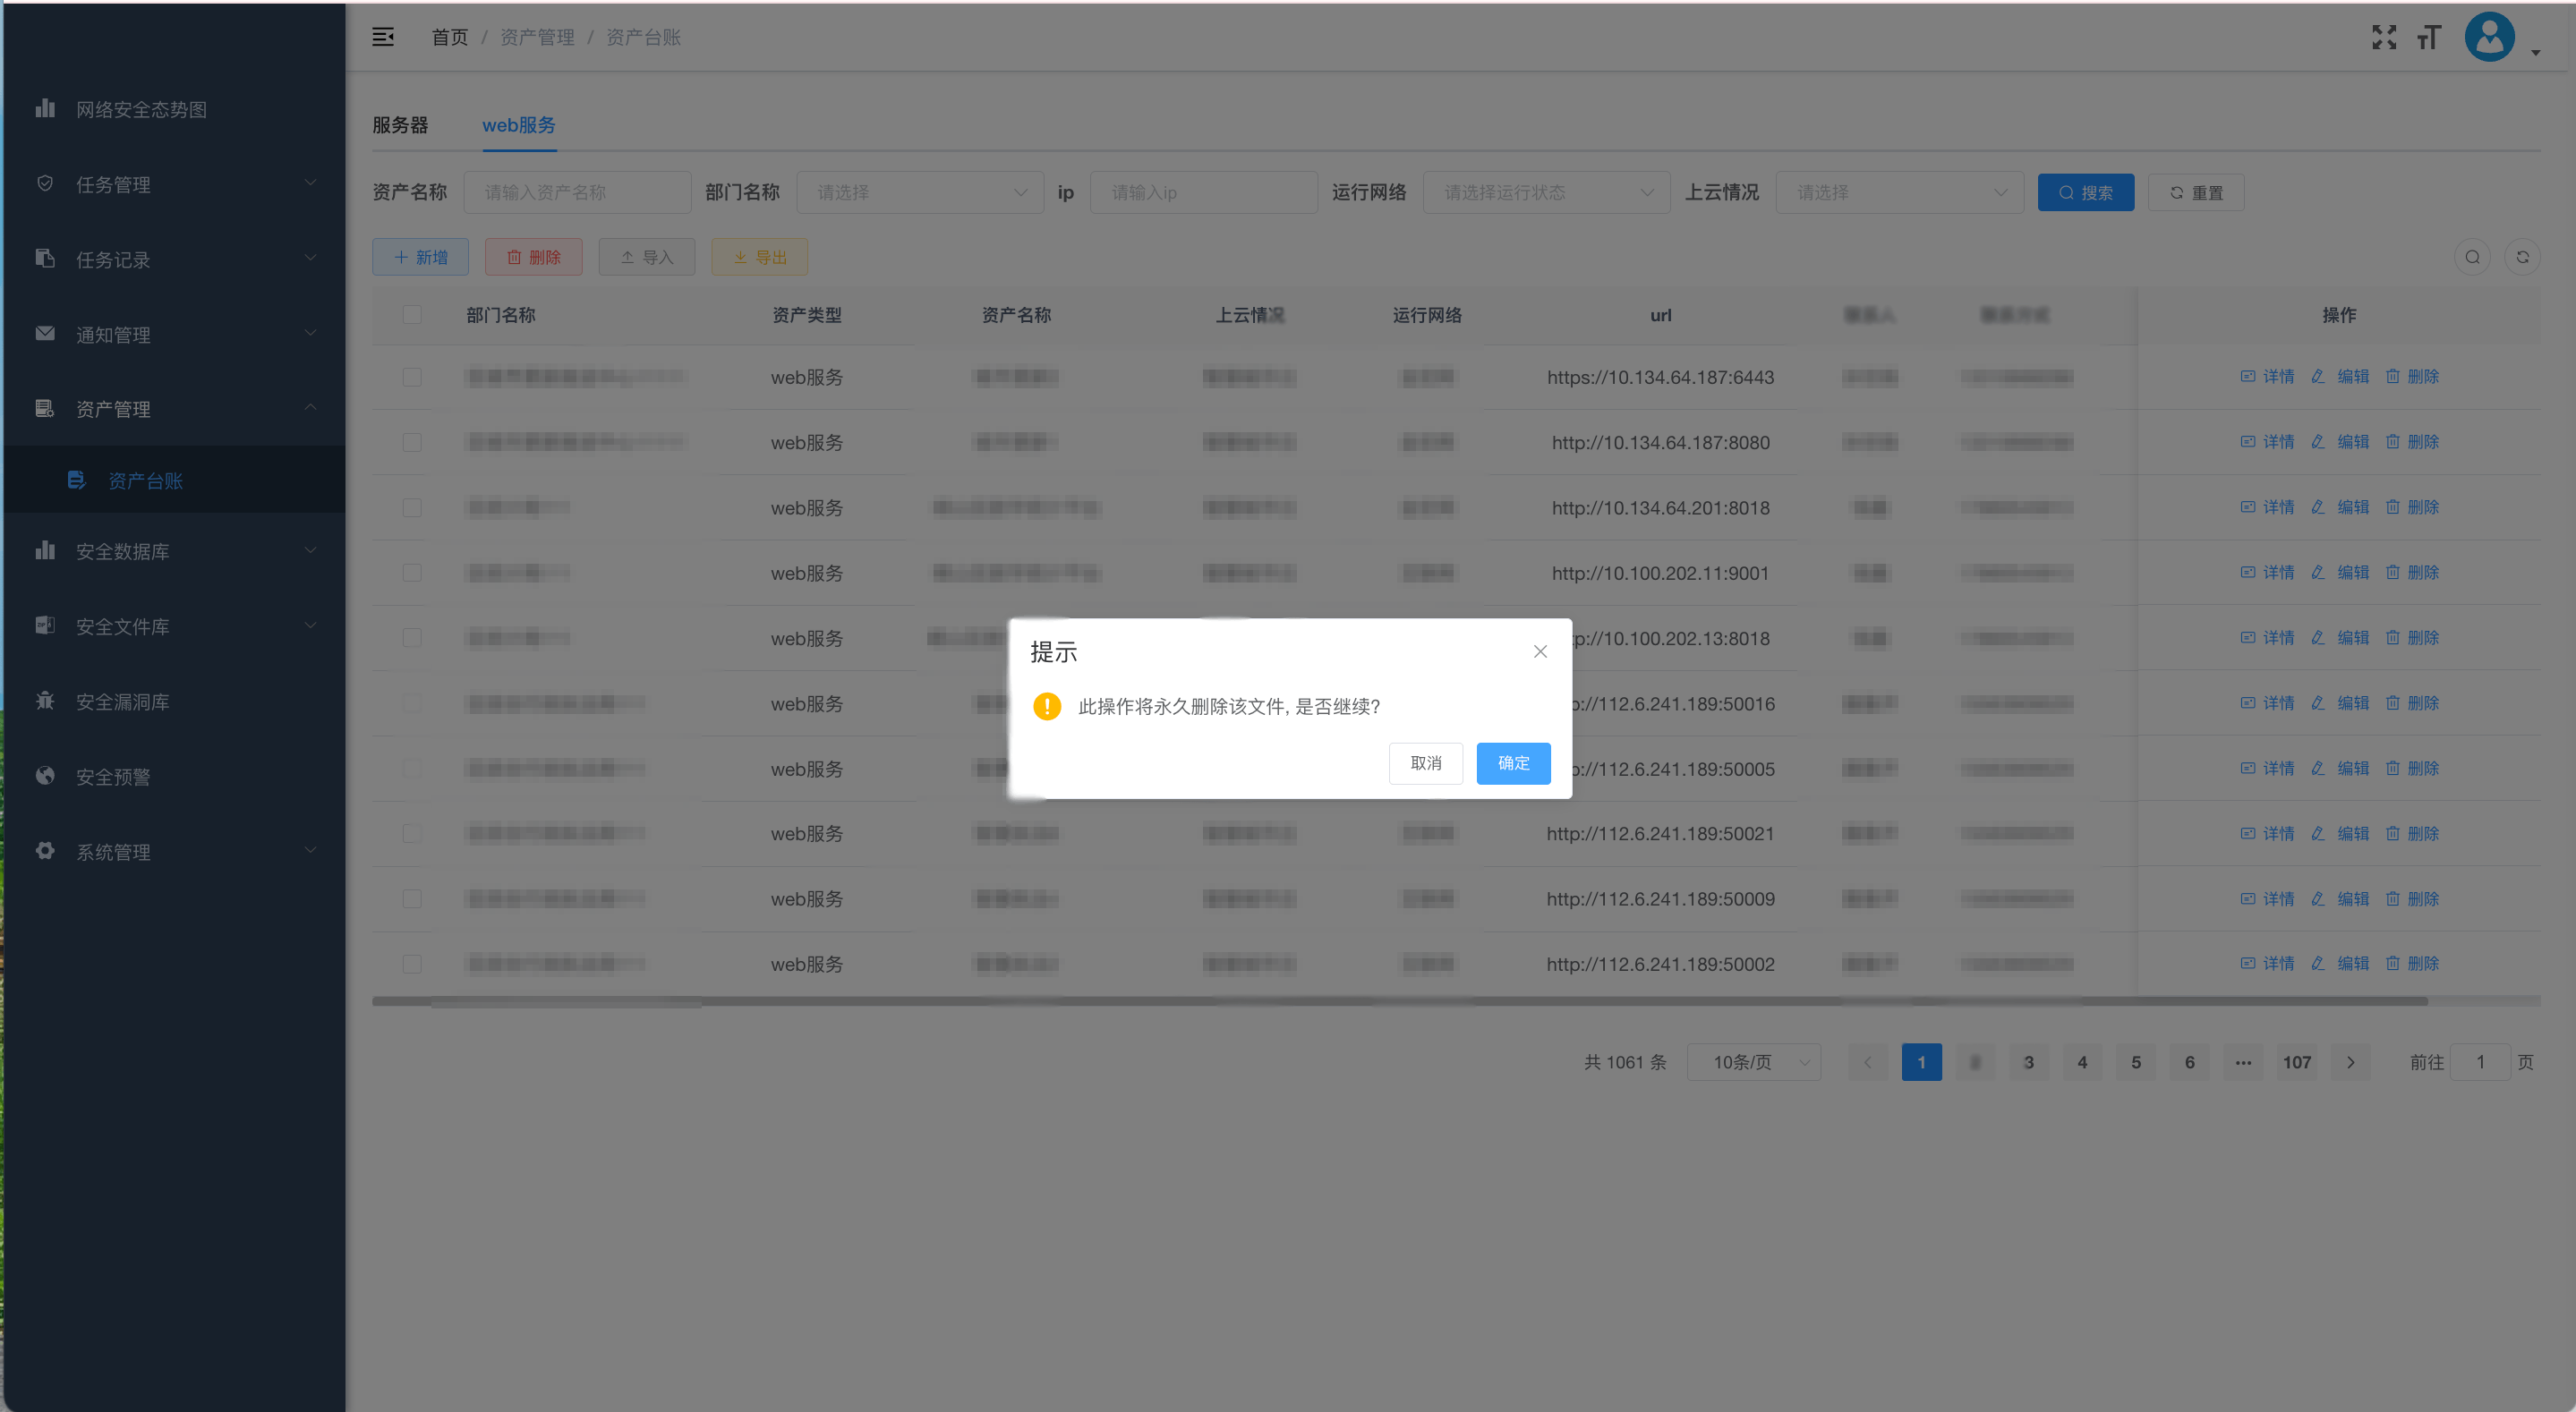2576x1412 pixels.
Task: Click 取消 to cancel deletion
Action: coord(1425,763)
